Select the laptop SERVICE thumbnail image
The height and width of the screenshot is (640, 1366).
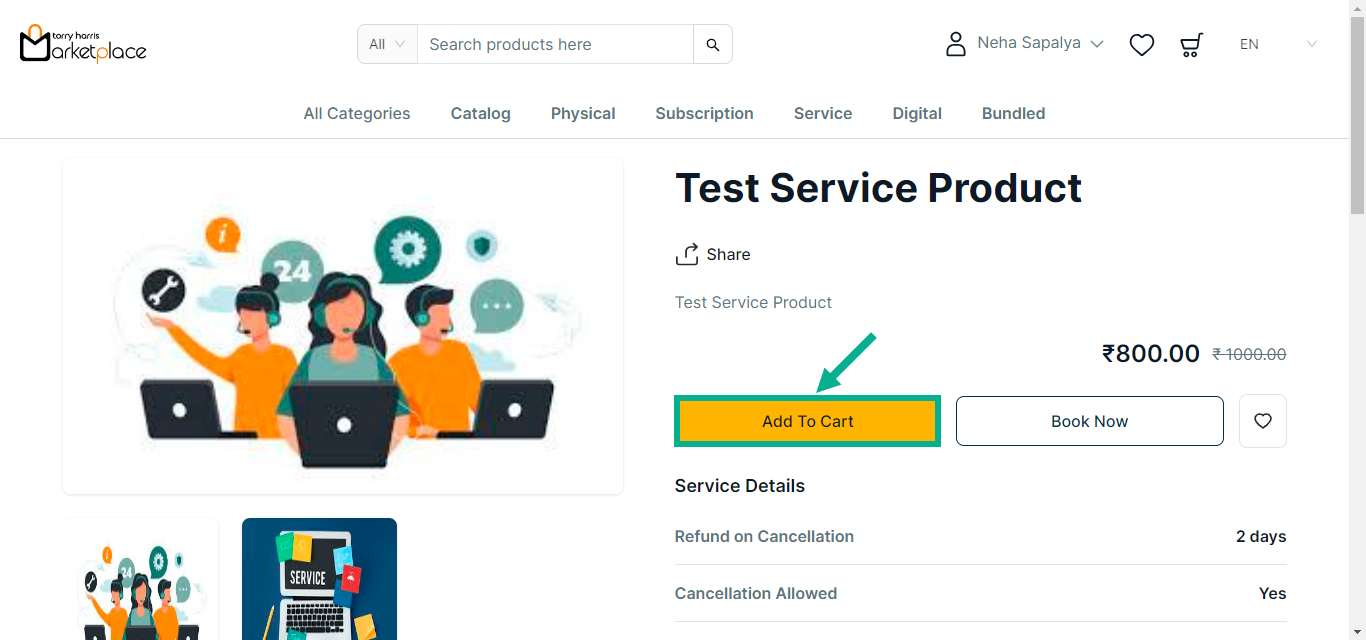319,579
